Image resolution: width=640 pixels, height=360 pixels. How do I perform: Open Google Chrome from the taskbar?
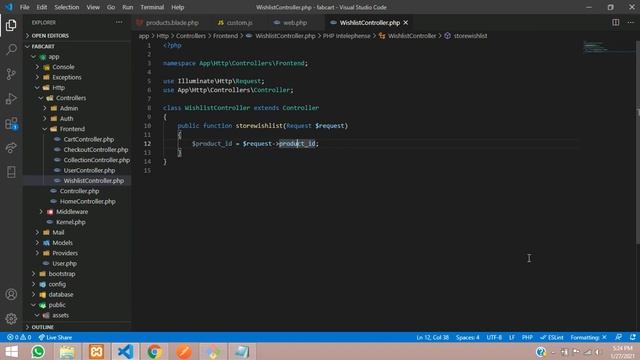155,352
